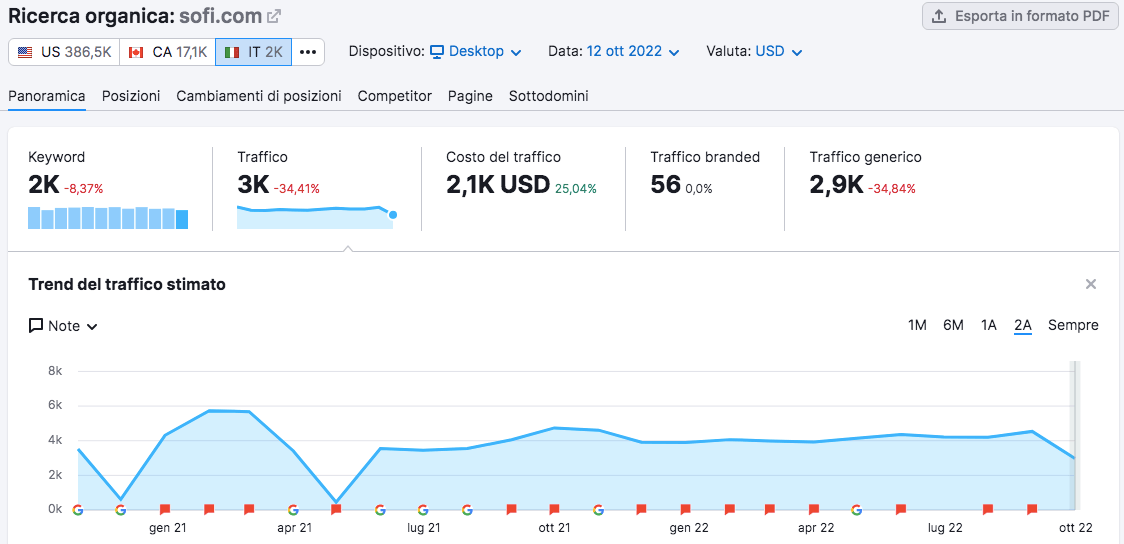
Task: Close the Trend del traffico stimato panel
Action: coord(1091,284)
